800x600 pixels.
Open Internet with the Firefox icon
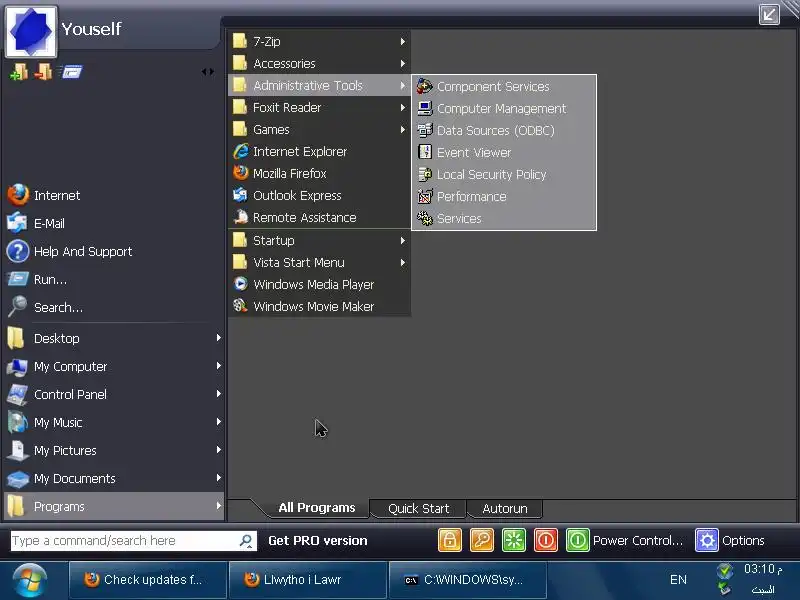point(44,195)
